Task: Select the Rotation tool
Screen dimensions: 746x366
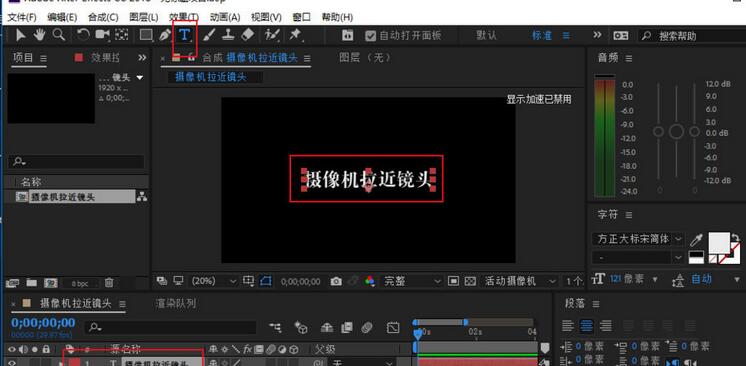Action: tap(83, 35)
